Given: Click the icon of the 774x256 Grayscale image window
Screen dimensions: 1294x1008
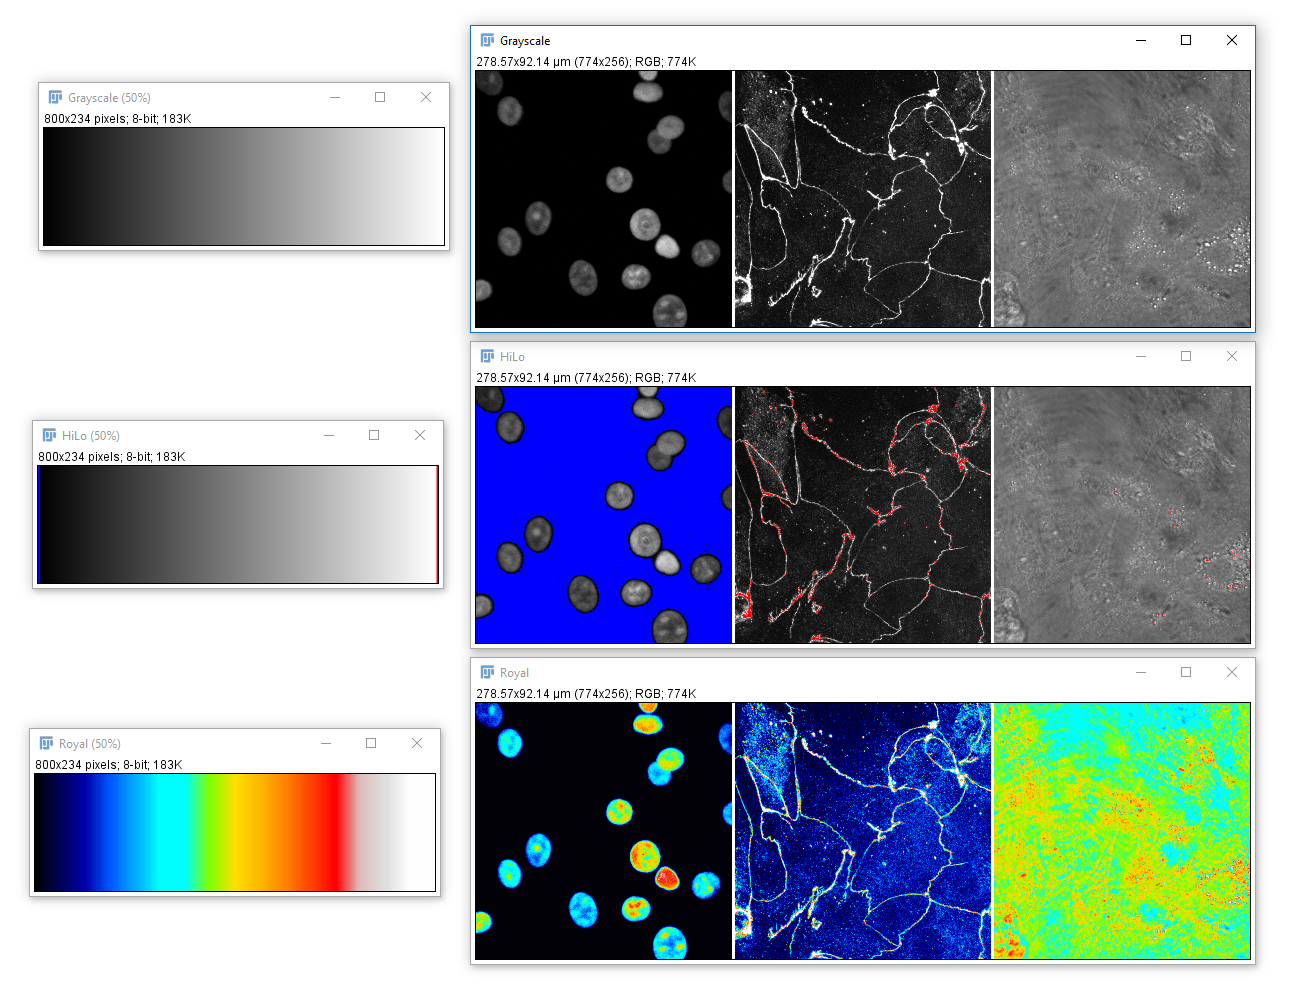Looking at the screenshot, I should (487, 41).
